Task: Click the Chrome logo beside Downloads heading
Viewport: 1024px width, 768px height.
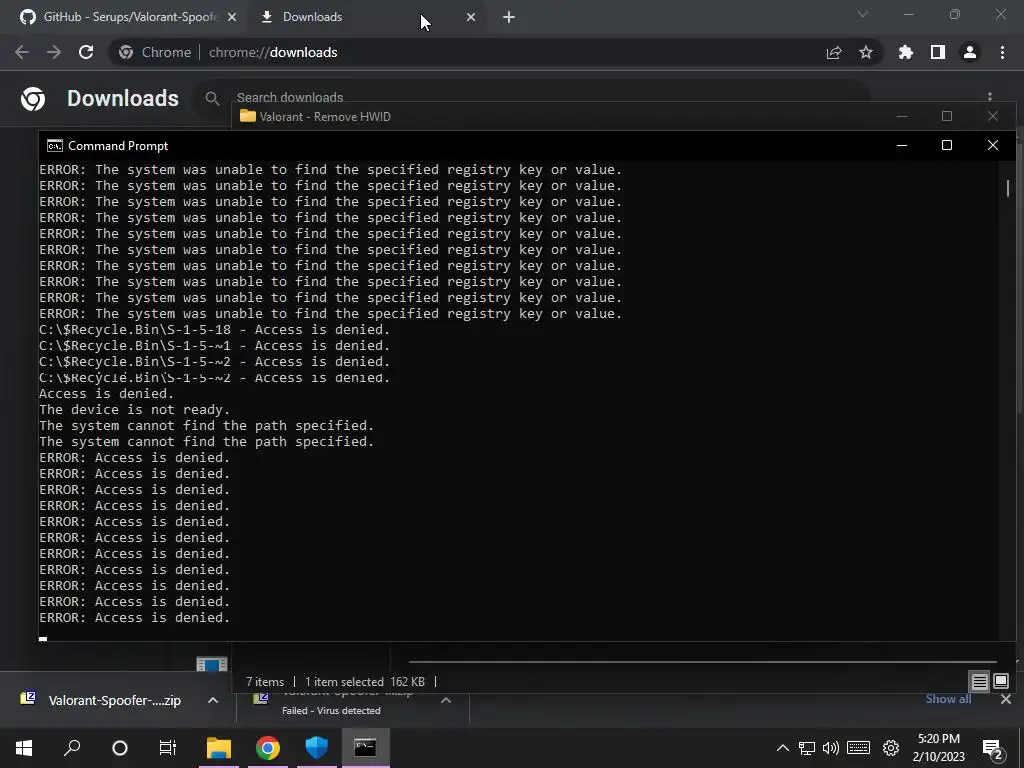Action: (x=33, y=99)
